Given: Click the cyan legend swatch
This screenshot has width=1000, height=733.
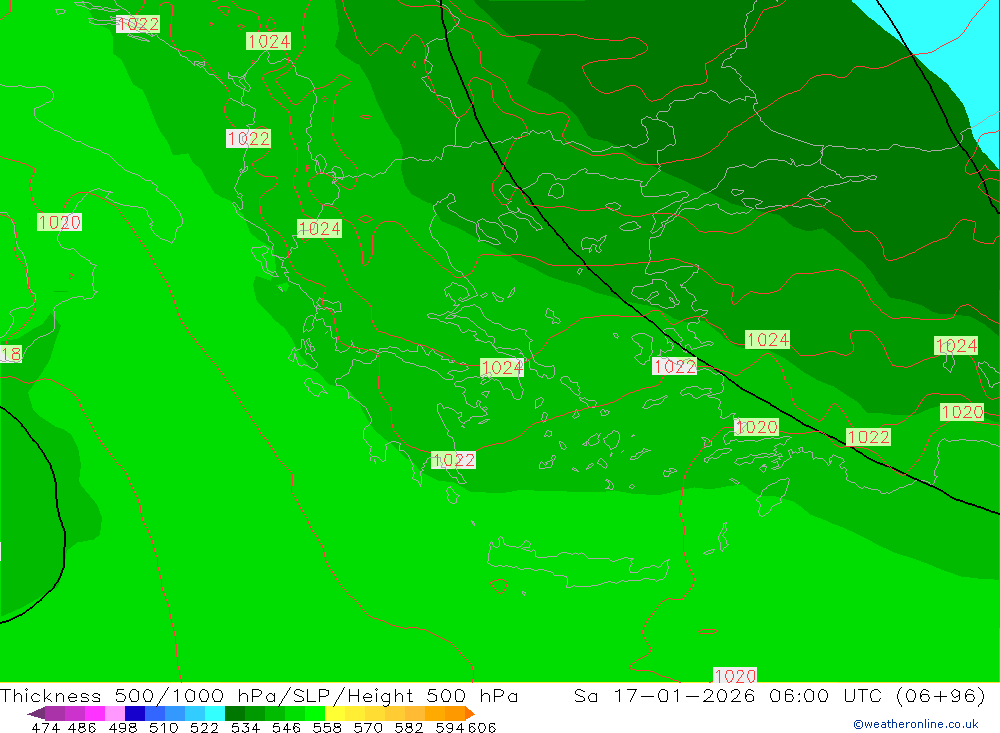Looking at the screenshot, I should [x=215, y=713].
